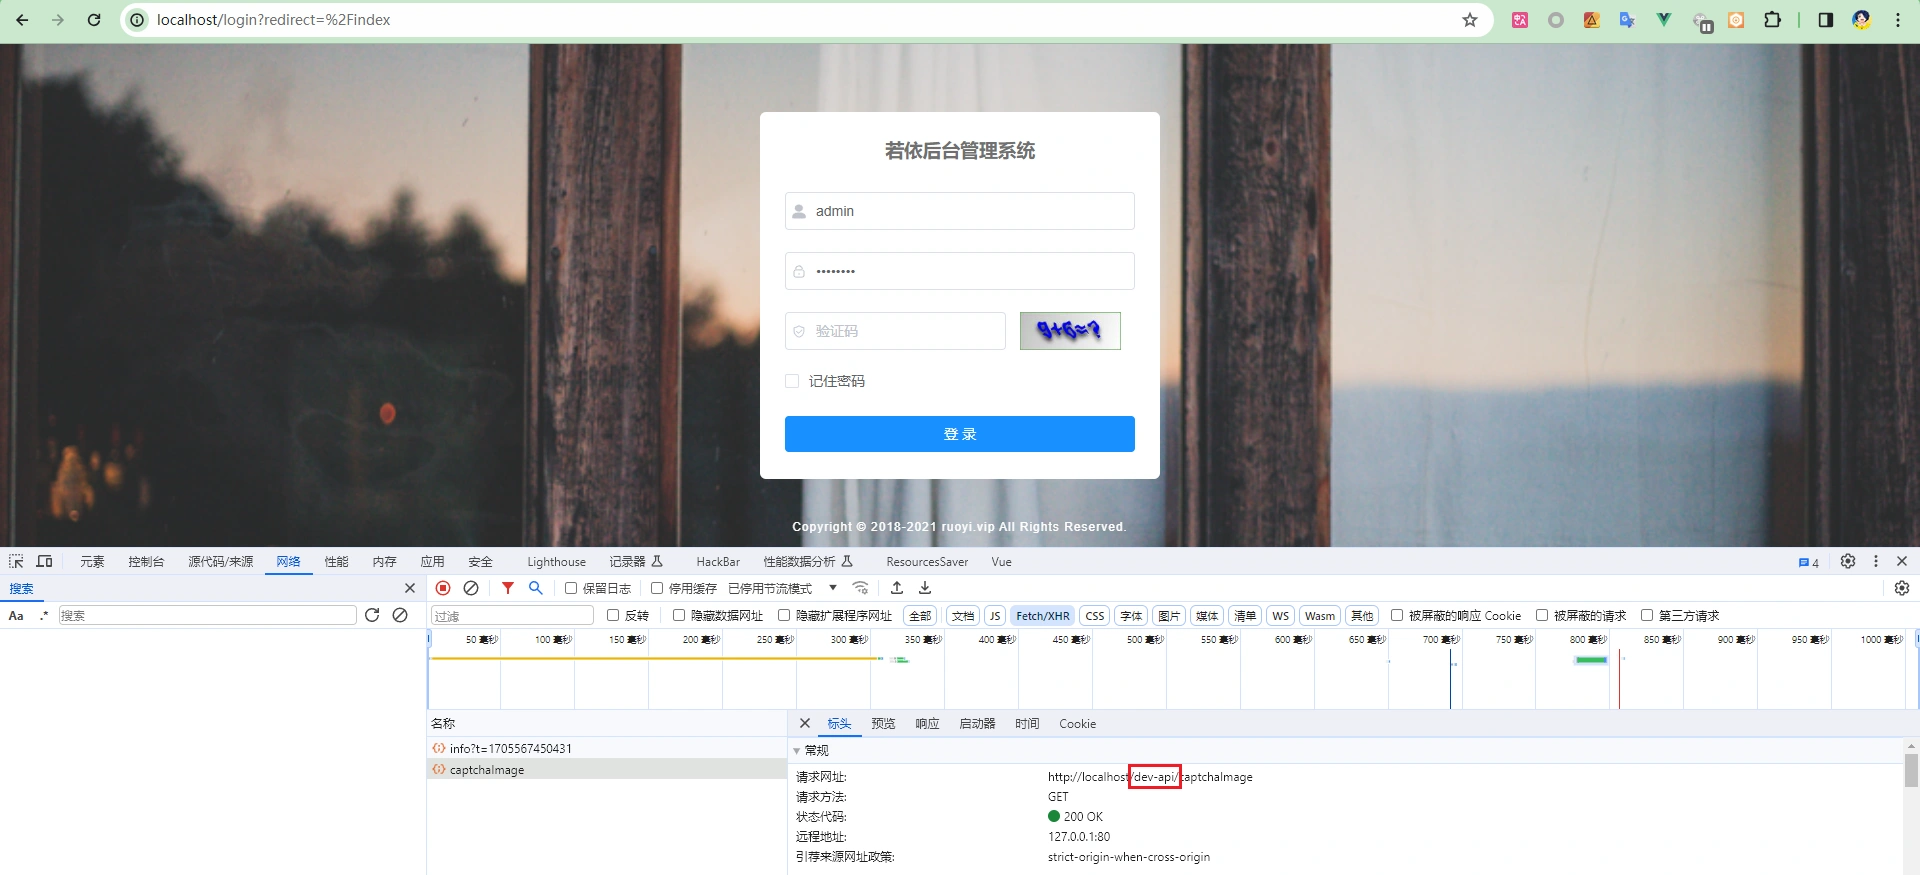Tick the 记住密码 checkbox
Screen dimensions: 1920x875
[x=792, y=381]
